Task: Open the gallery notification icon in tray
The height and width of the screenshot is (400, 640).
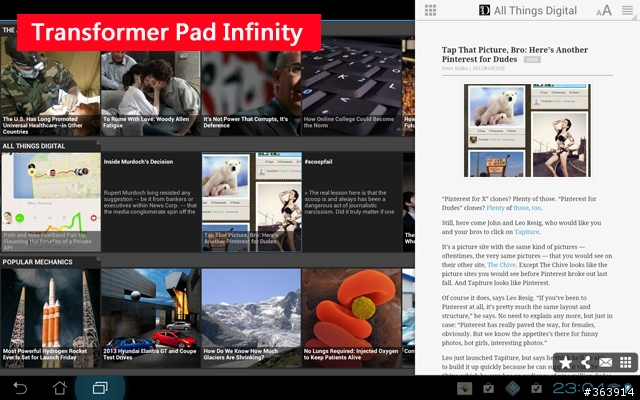Action: coord(464,389)
